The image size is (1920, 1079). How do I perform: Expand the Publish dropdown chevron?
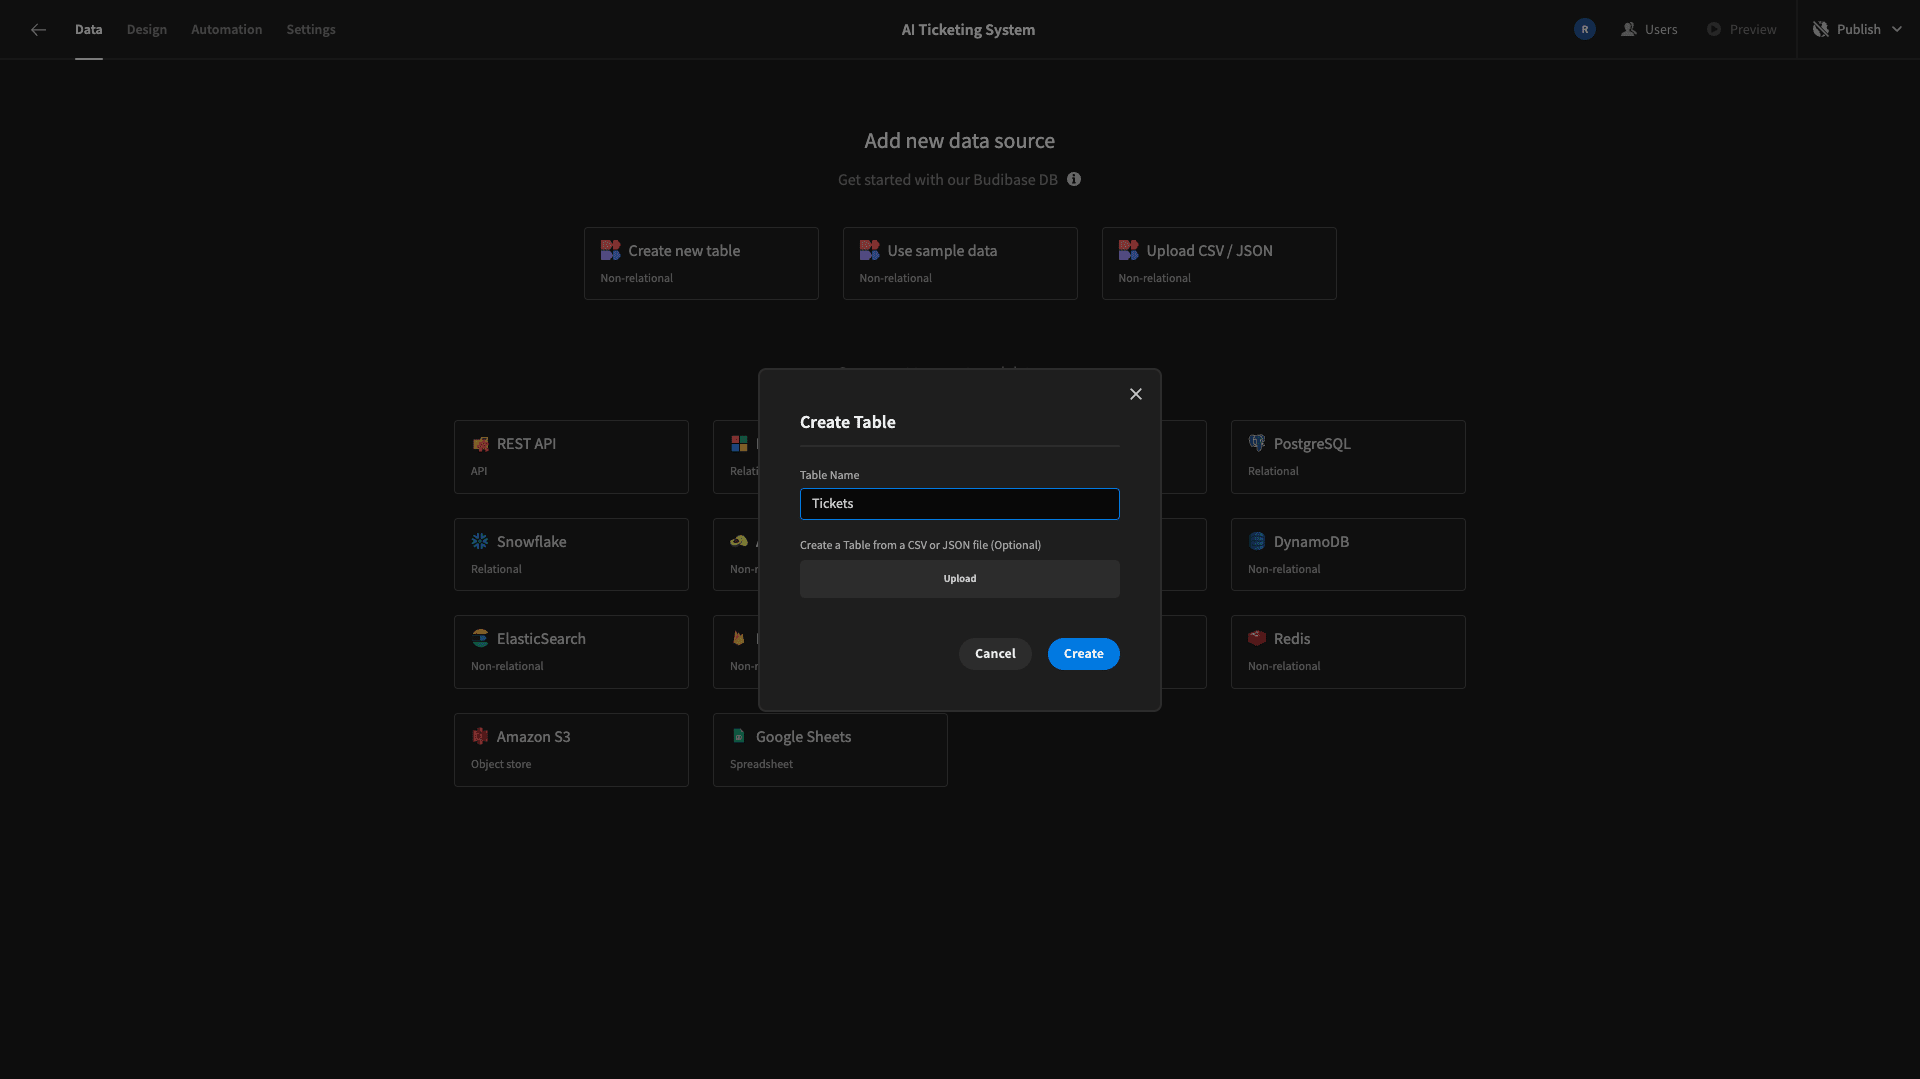click(x=1897, y=30)
